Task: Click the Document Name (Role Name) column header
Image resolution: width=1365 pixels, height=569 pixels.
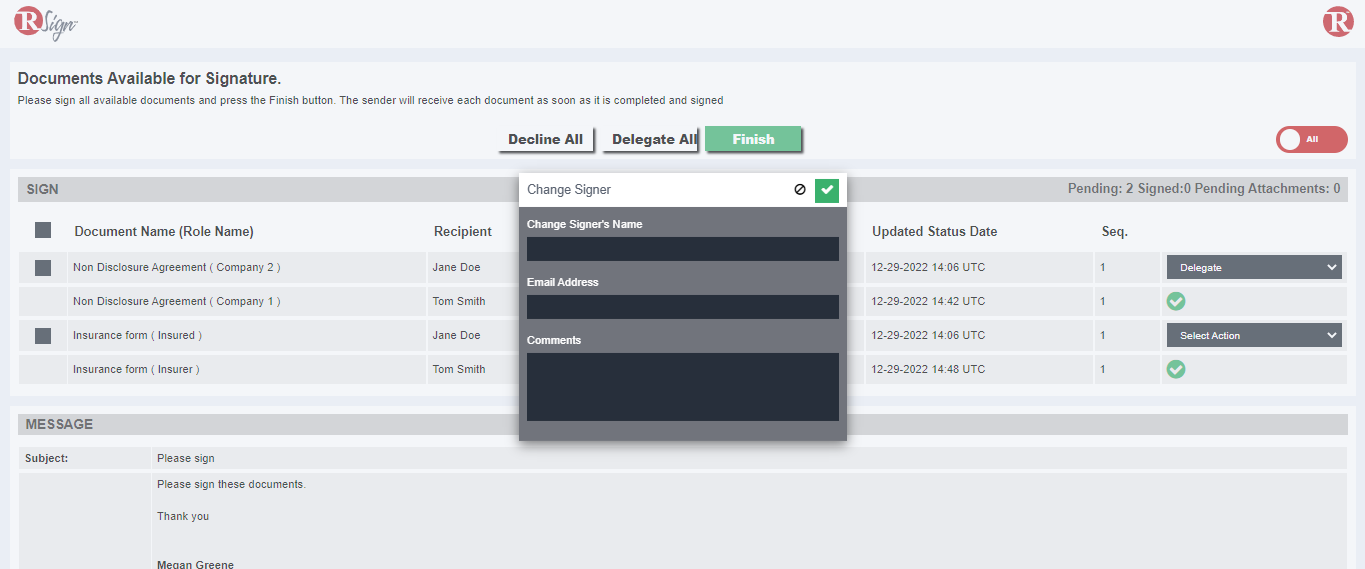Action: (x=164, y=231)
